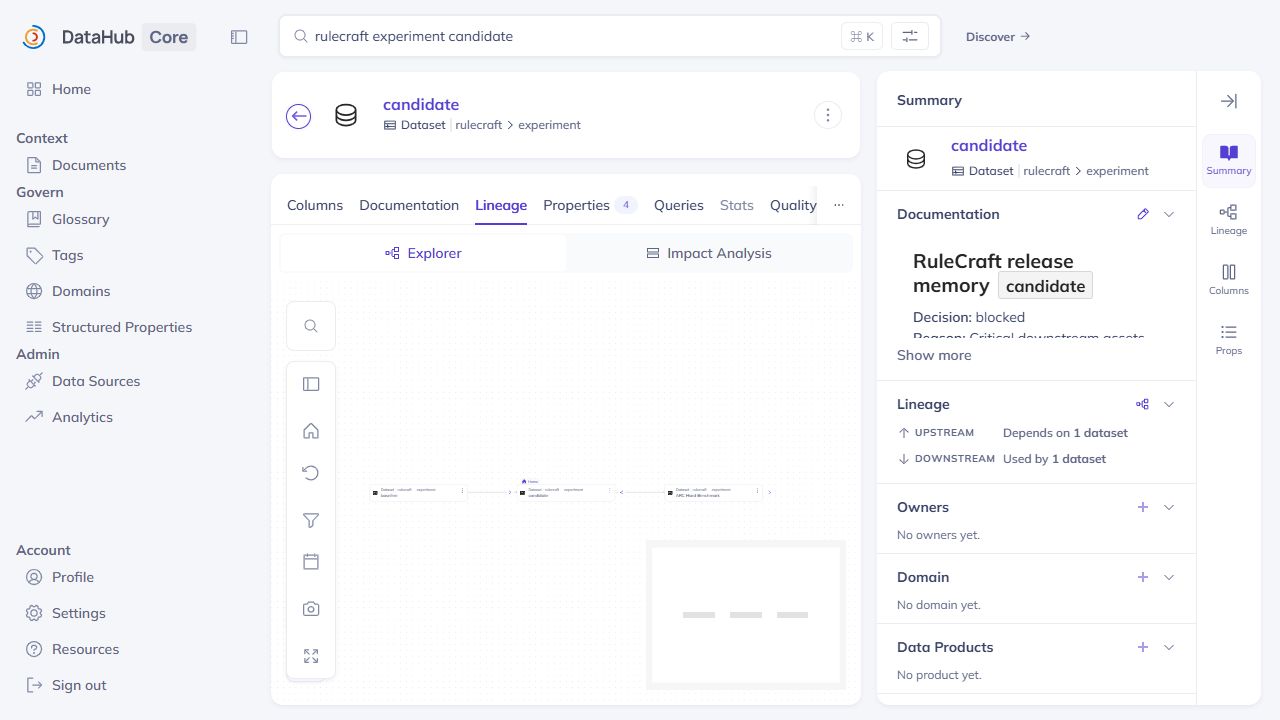Add a domain with plus icon

click(1143, 577)
